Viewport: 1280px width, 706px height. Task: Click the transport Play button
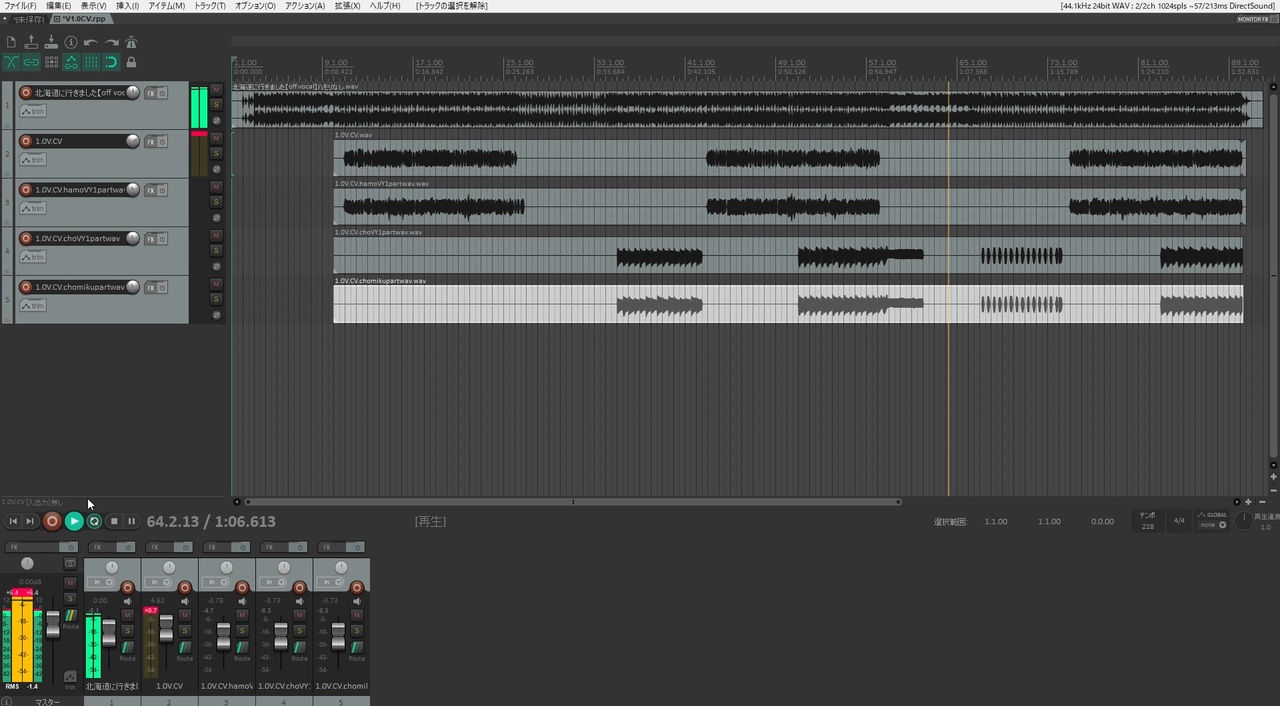pyautogui.click(x=74, y=521)
